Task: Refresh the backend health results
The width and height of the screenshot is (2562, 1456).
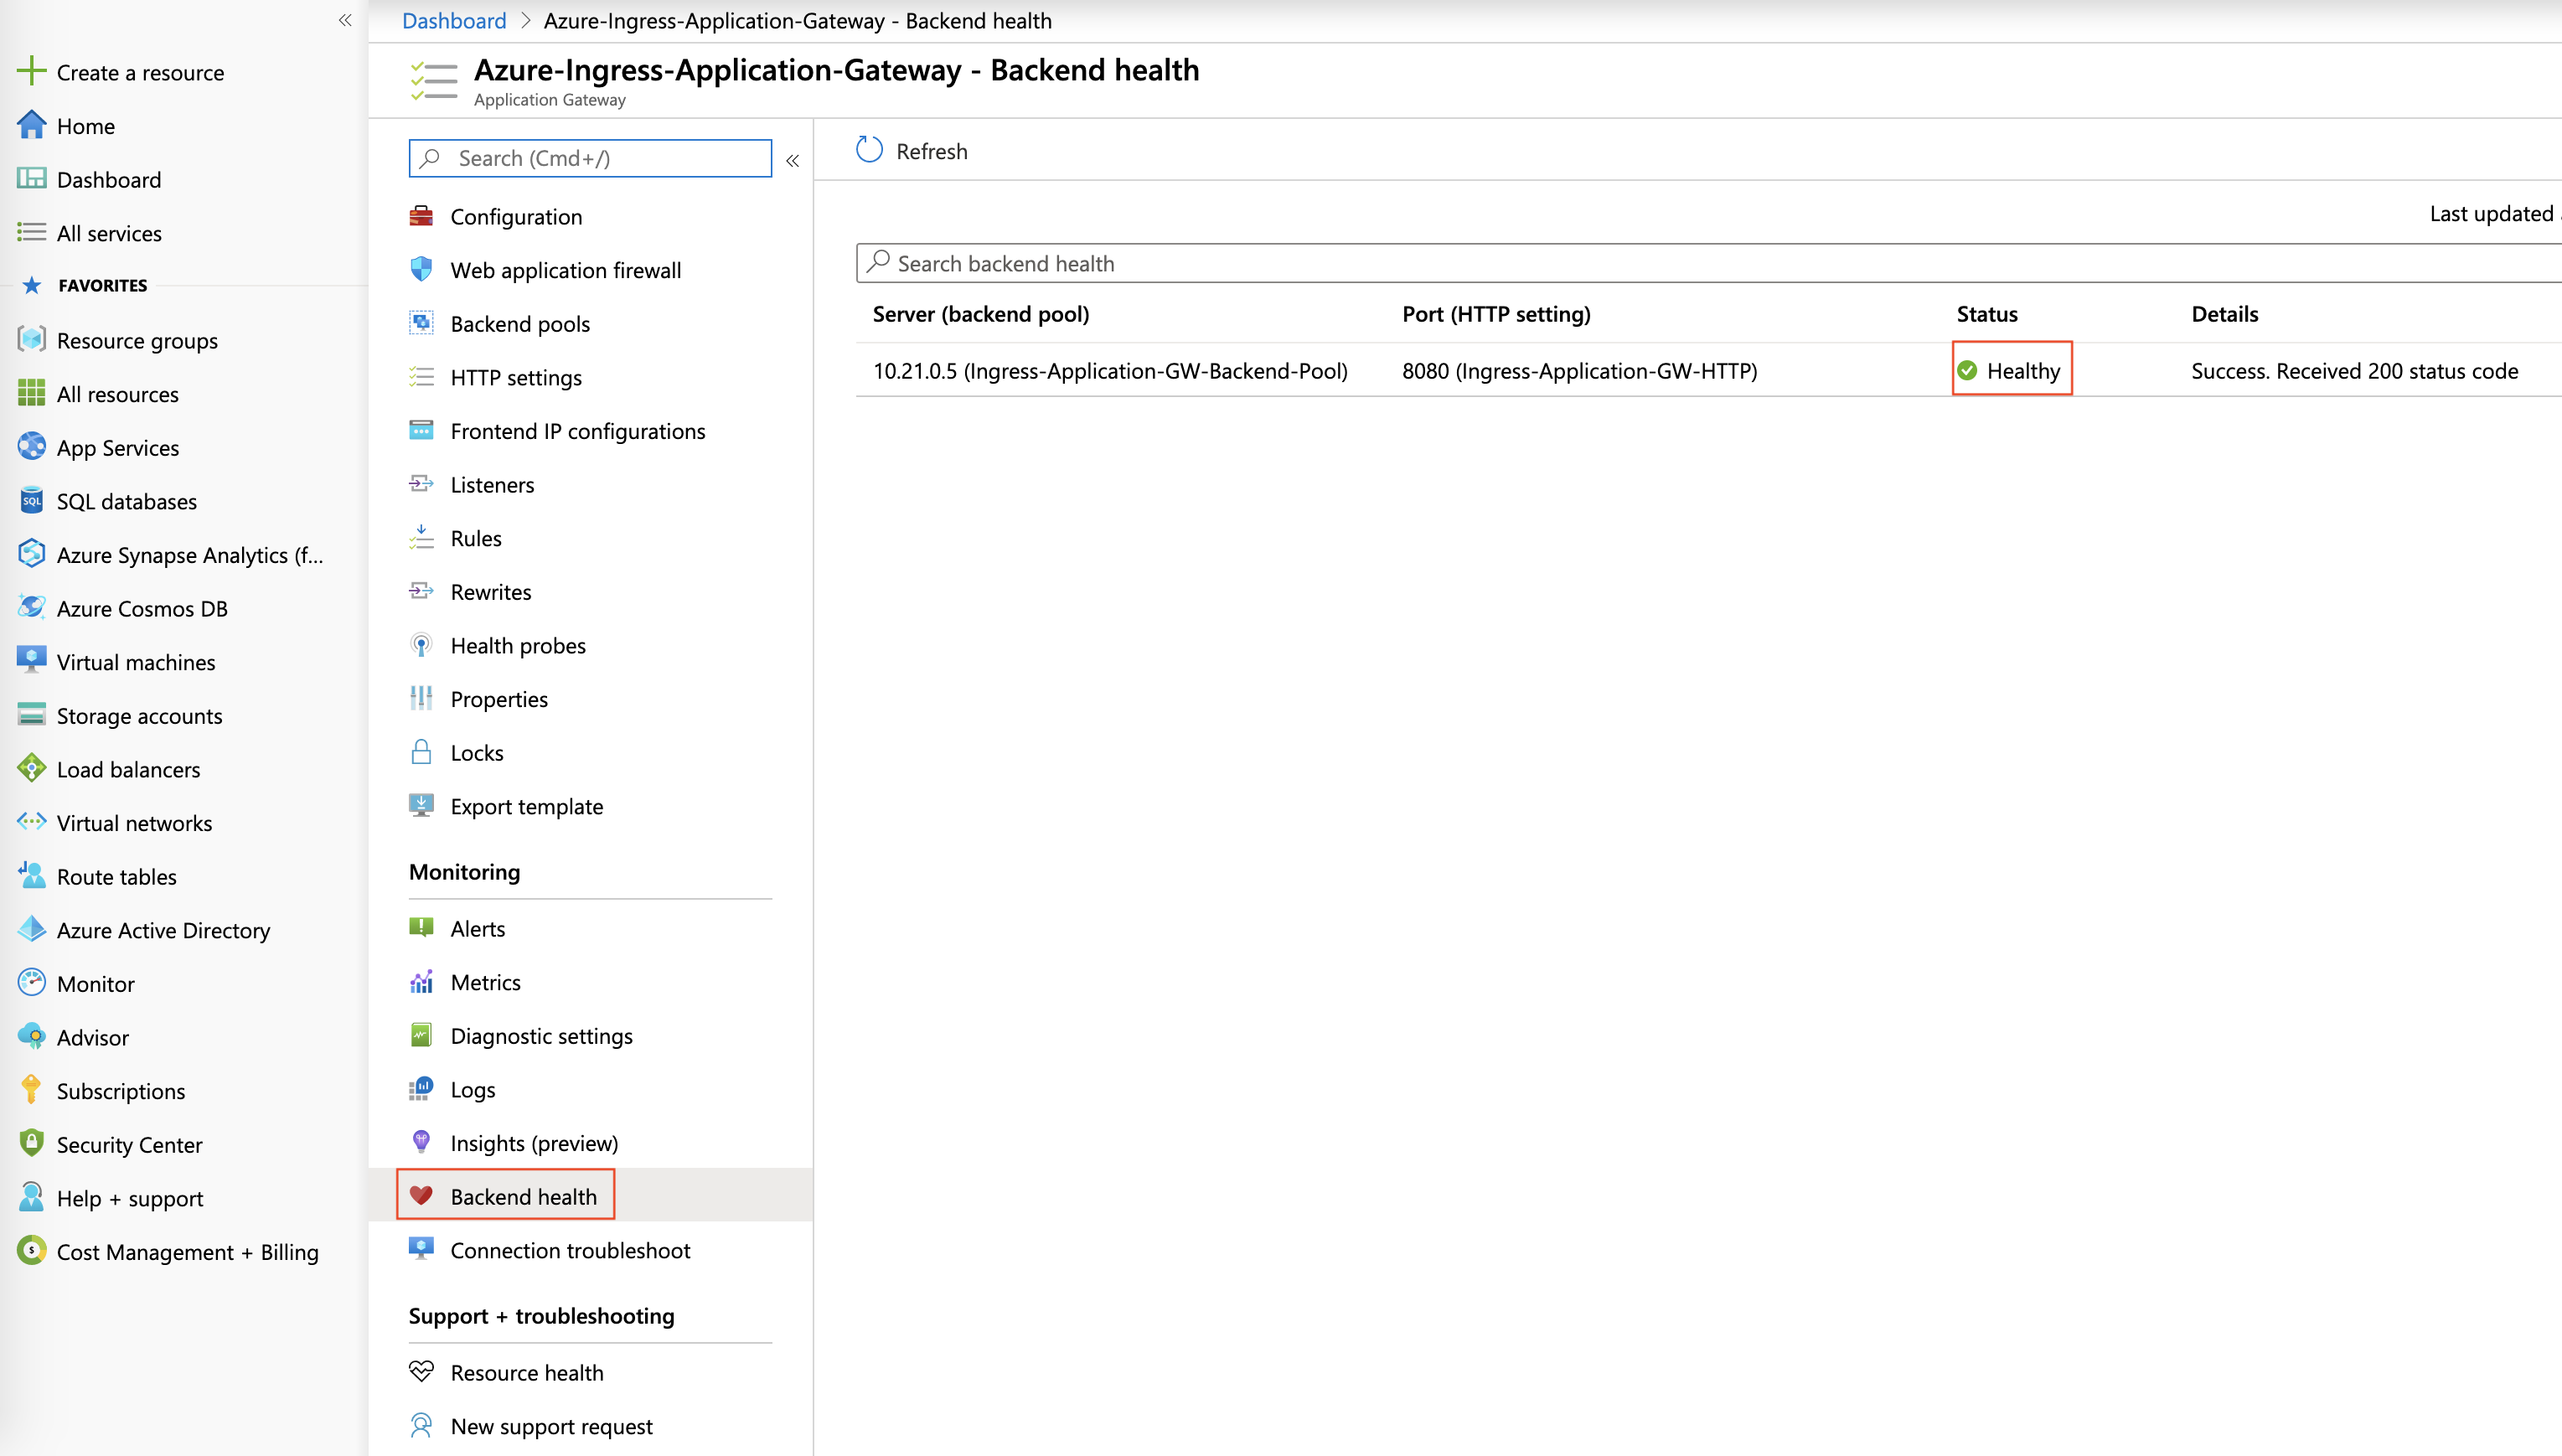Action: (x=910, y=150)
